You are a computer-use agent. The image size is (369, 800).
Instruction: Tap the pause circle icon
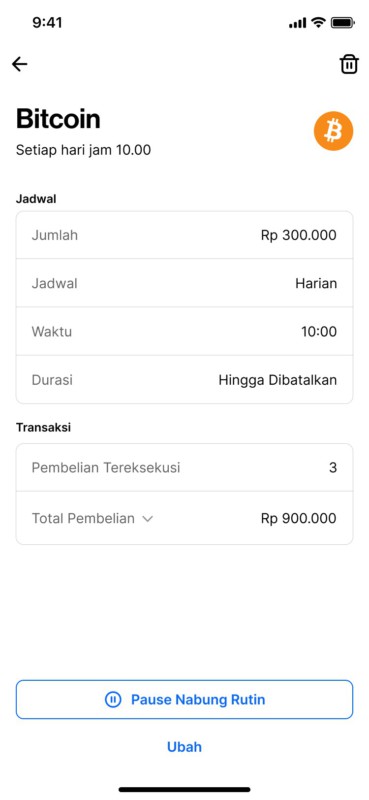pyautogui.click(x=113, y=699)
